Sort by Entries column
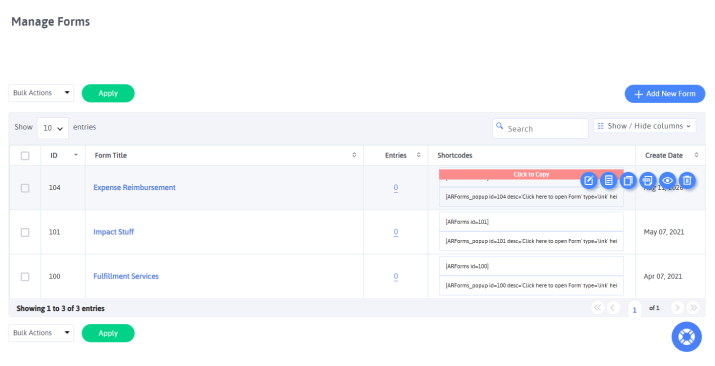The image size is (715, 366). tap(419, 155)
